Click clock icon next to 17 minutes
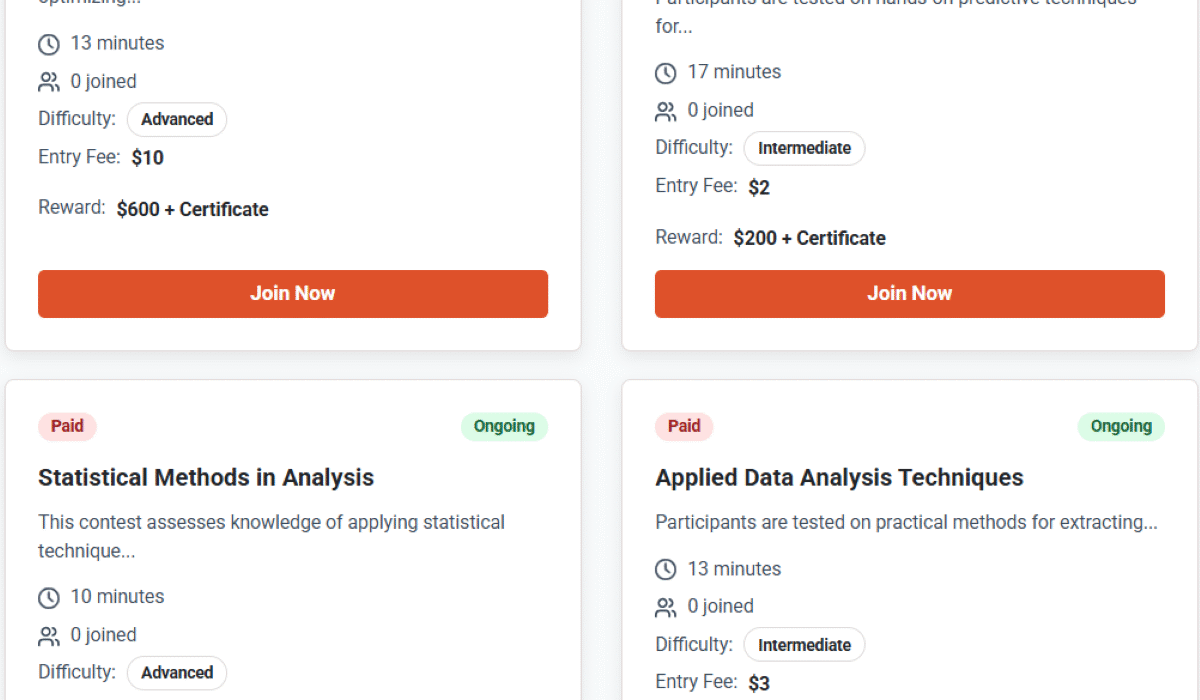 (x=666, y=73)
